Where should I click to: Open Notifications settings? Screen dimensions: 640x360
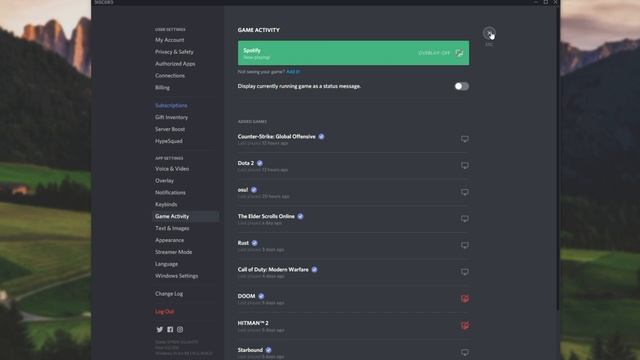pos(170,192)
